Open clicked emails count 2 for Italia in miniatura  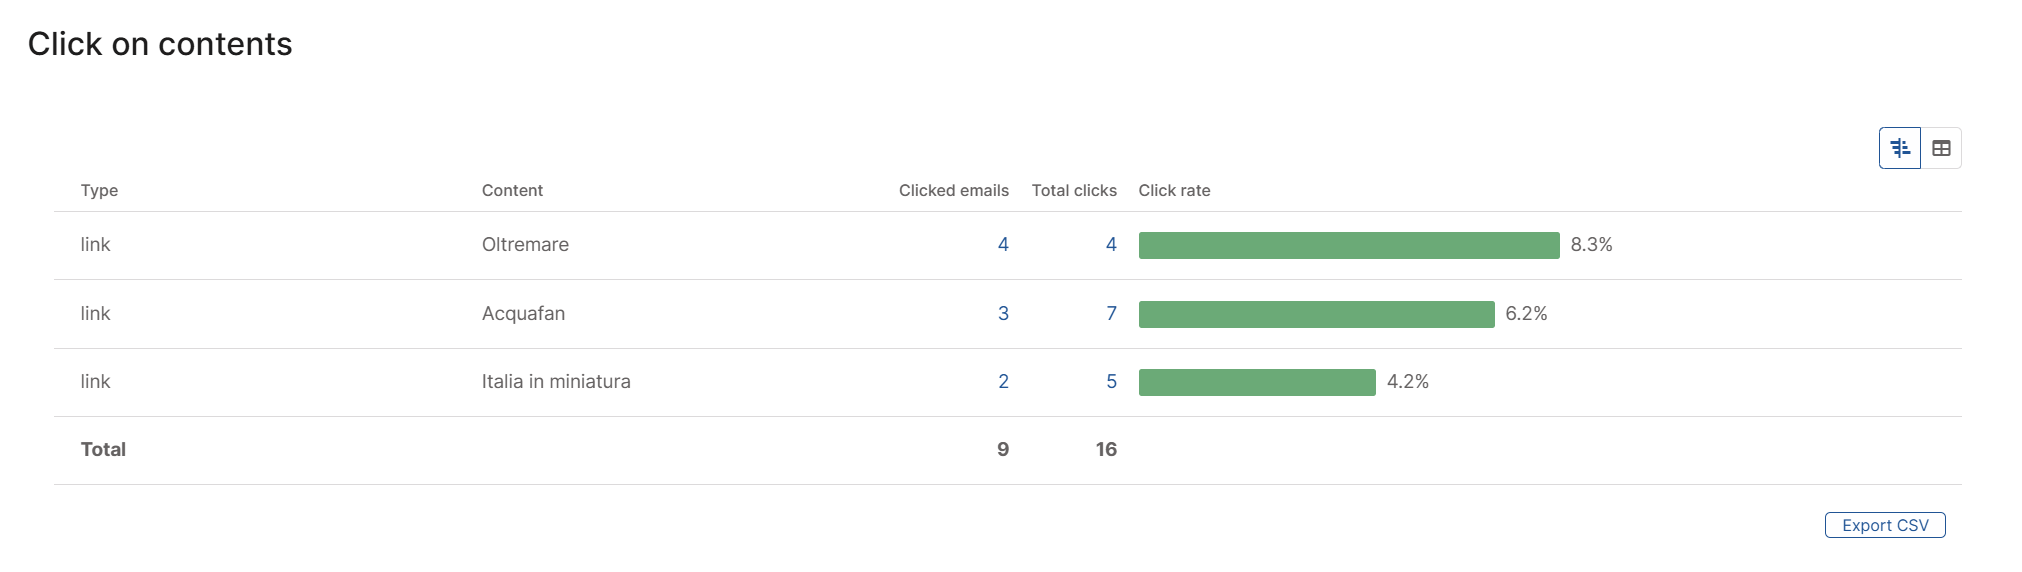tap(1003, 381)
